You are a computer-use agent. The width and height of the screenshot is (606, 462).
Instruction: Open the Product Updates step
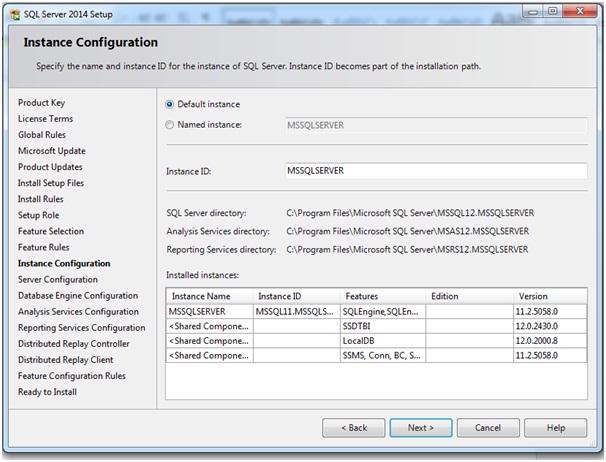click(x=50, y=167)
